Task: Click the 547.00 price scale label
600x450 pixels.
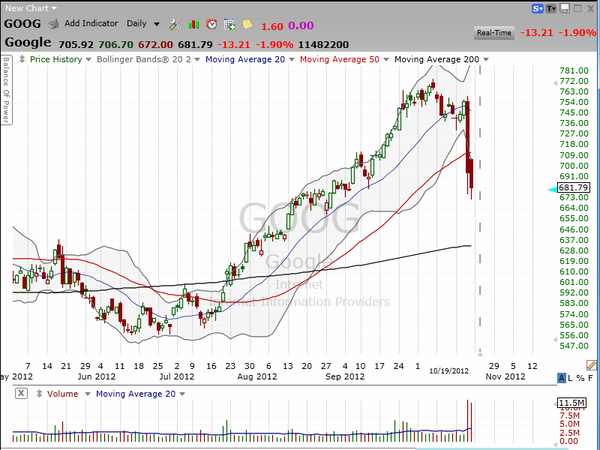Action: tap(574, 346)
